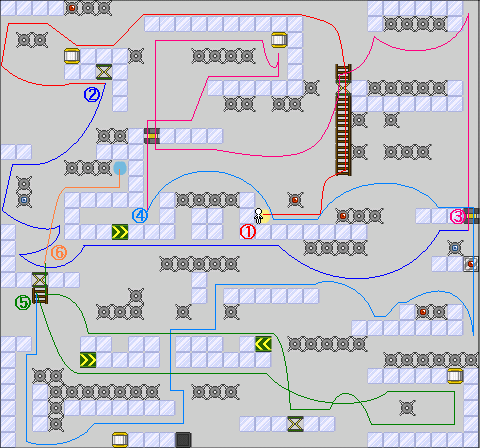Click the long brown ladder on the right
480x448 pixels.
[343, 120]
